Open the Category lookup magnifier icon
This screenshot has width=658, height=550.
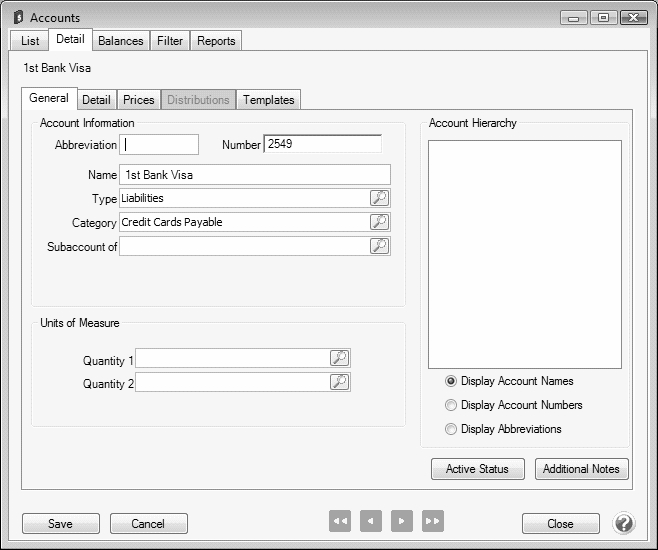click(379, 222)
